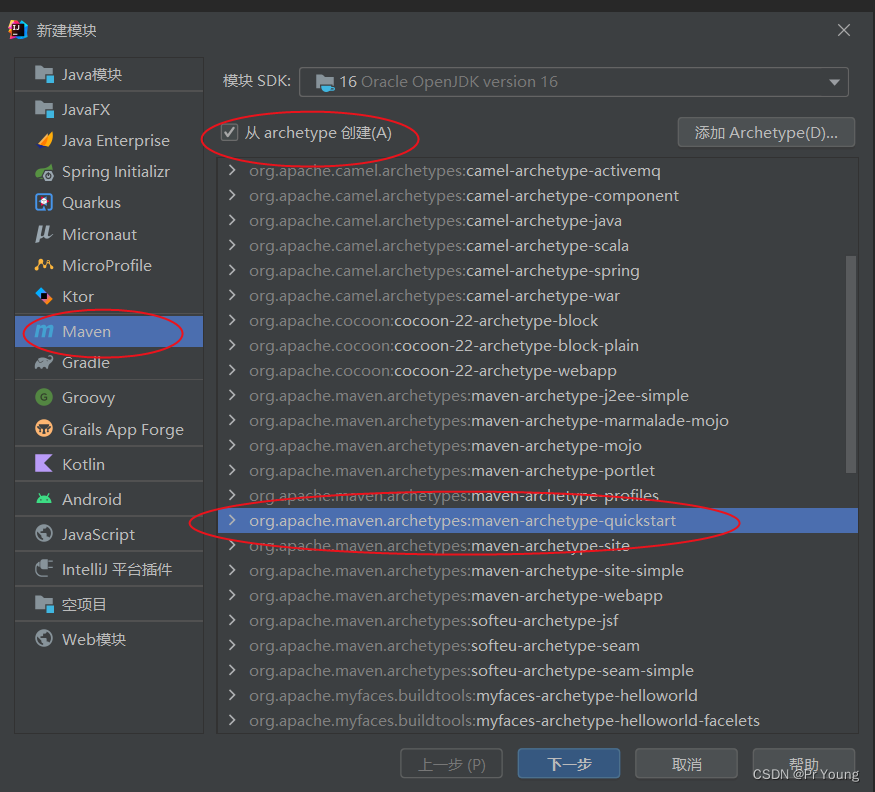Click the 取消 button
The width and height of the screenshot is (875, 792).
point(686,764)
